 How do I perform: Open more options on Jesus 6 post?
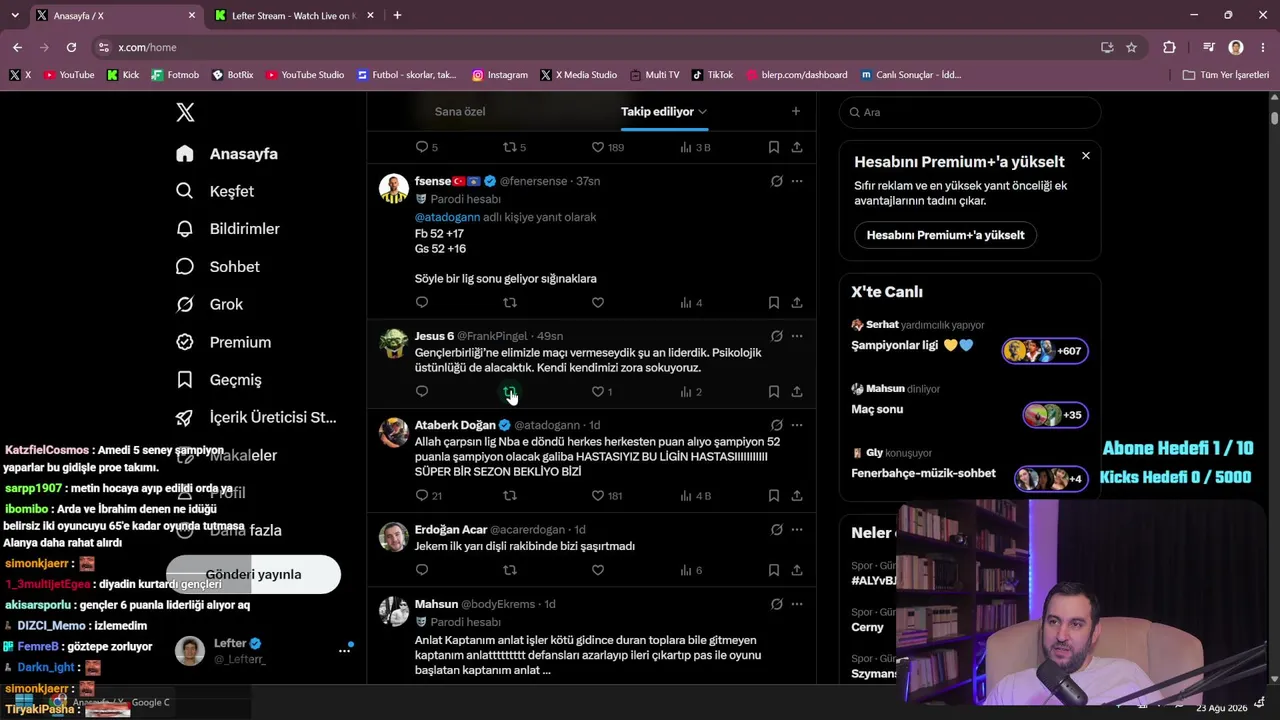click(x=797, y=336)
